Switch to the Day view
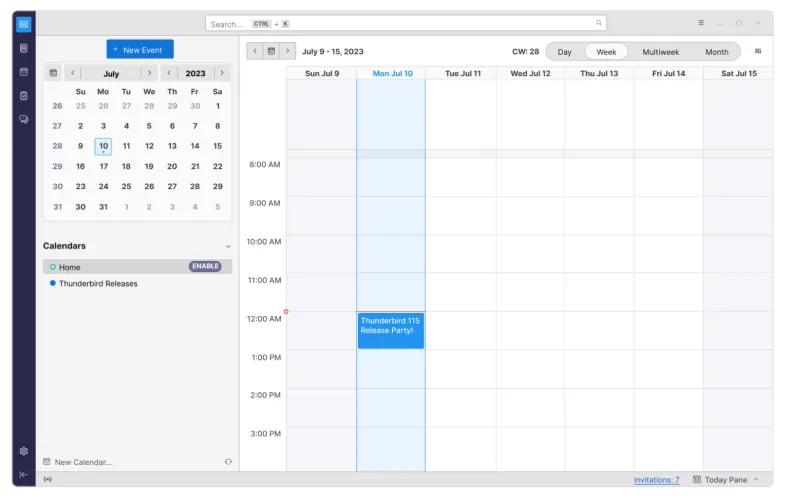The image size is (789, 500). (565, 52)
